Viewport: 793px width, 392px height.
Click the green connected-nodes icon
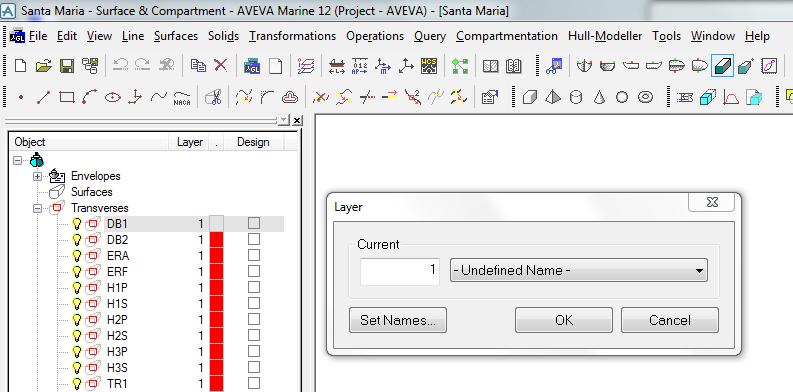(460, 66)
